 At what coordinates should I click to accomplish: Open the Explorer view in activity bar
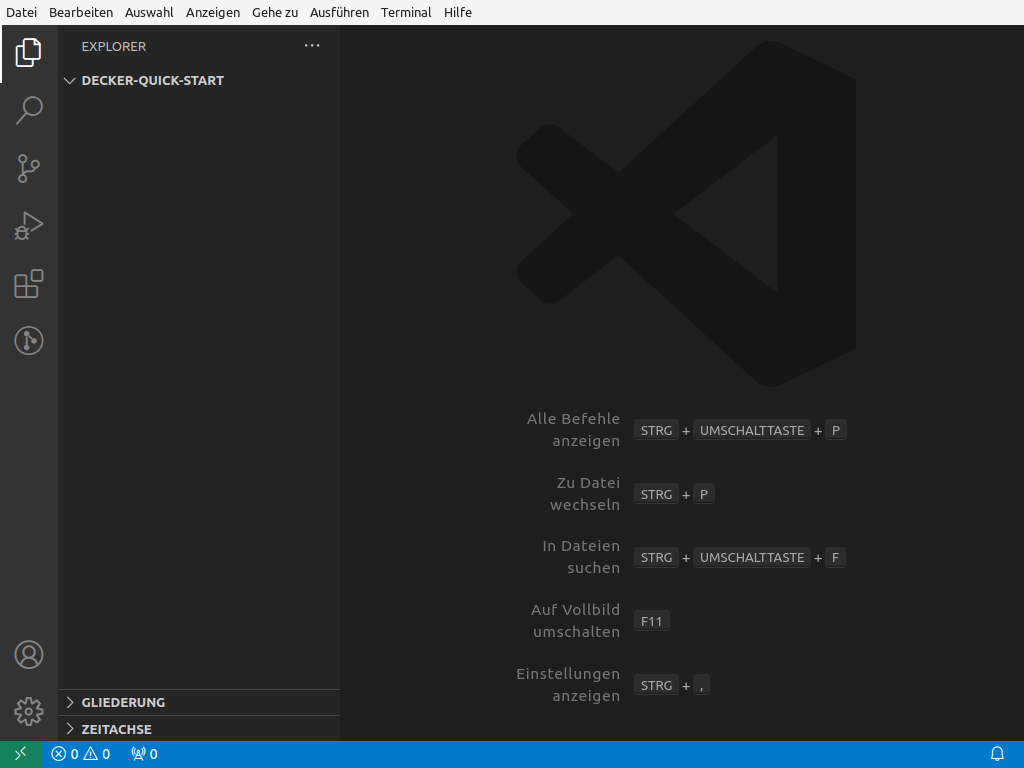[x=29, y=54]
